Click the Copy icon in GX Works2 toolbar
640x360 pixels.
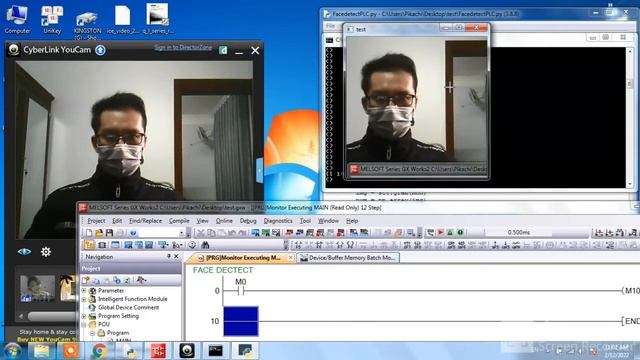point(211,233)
